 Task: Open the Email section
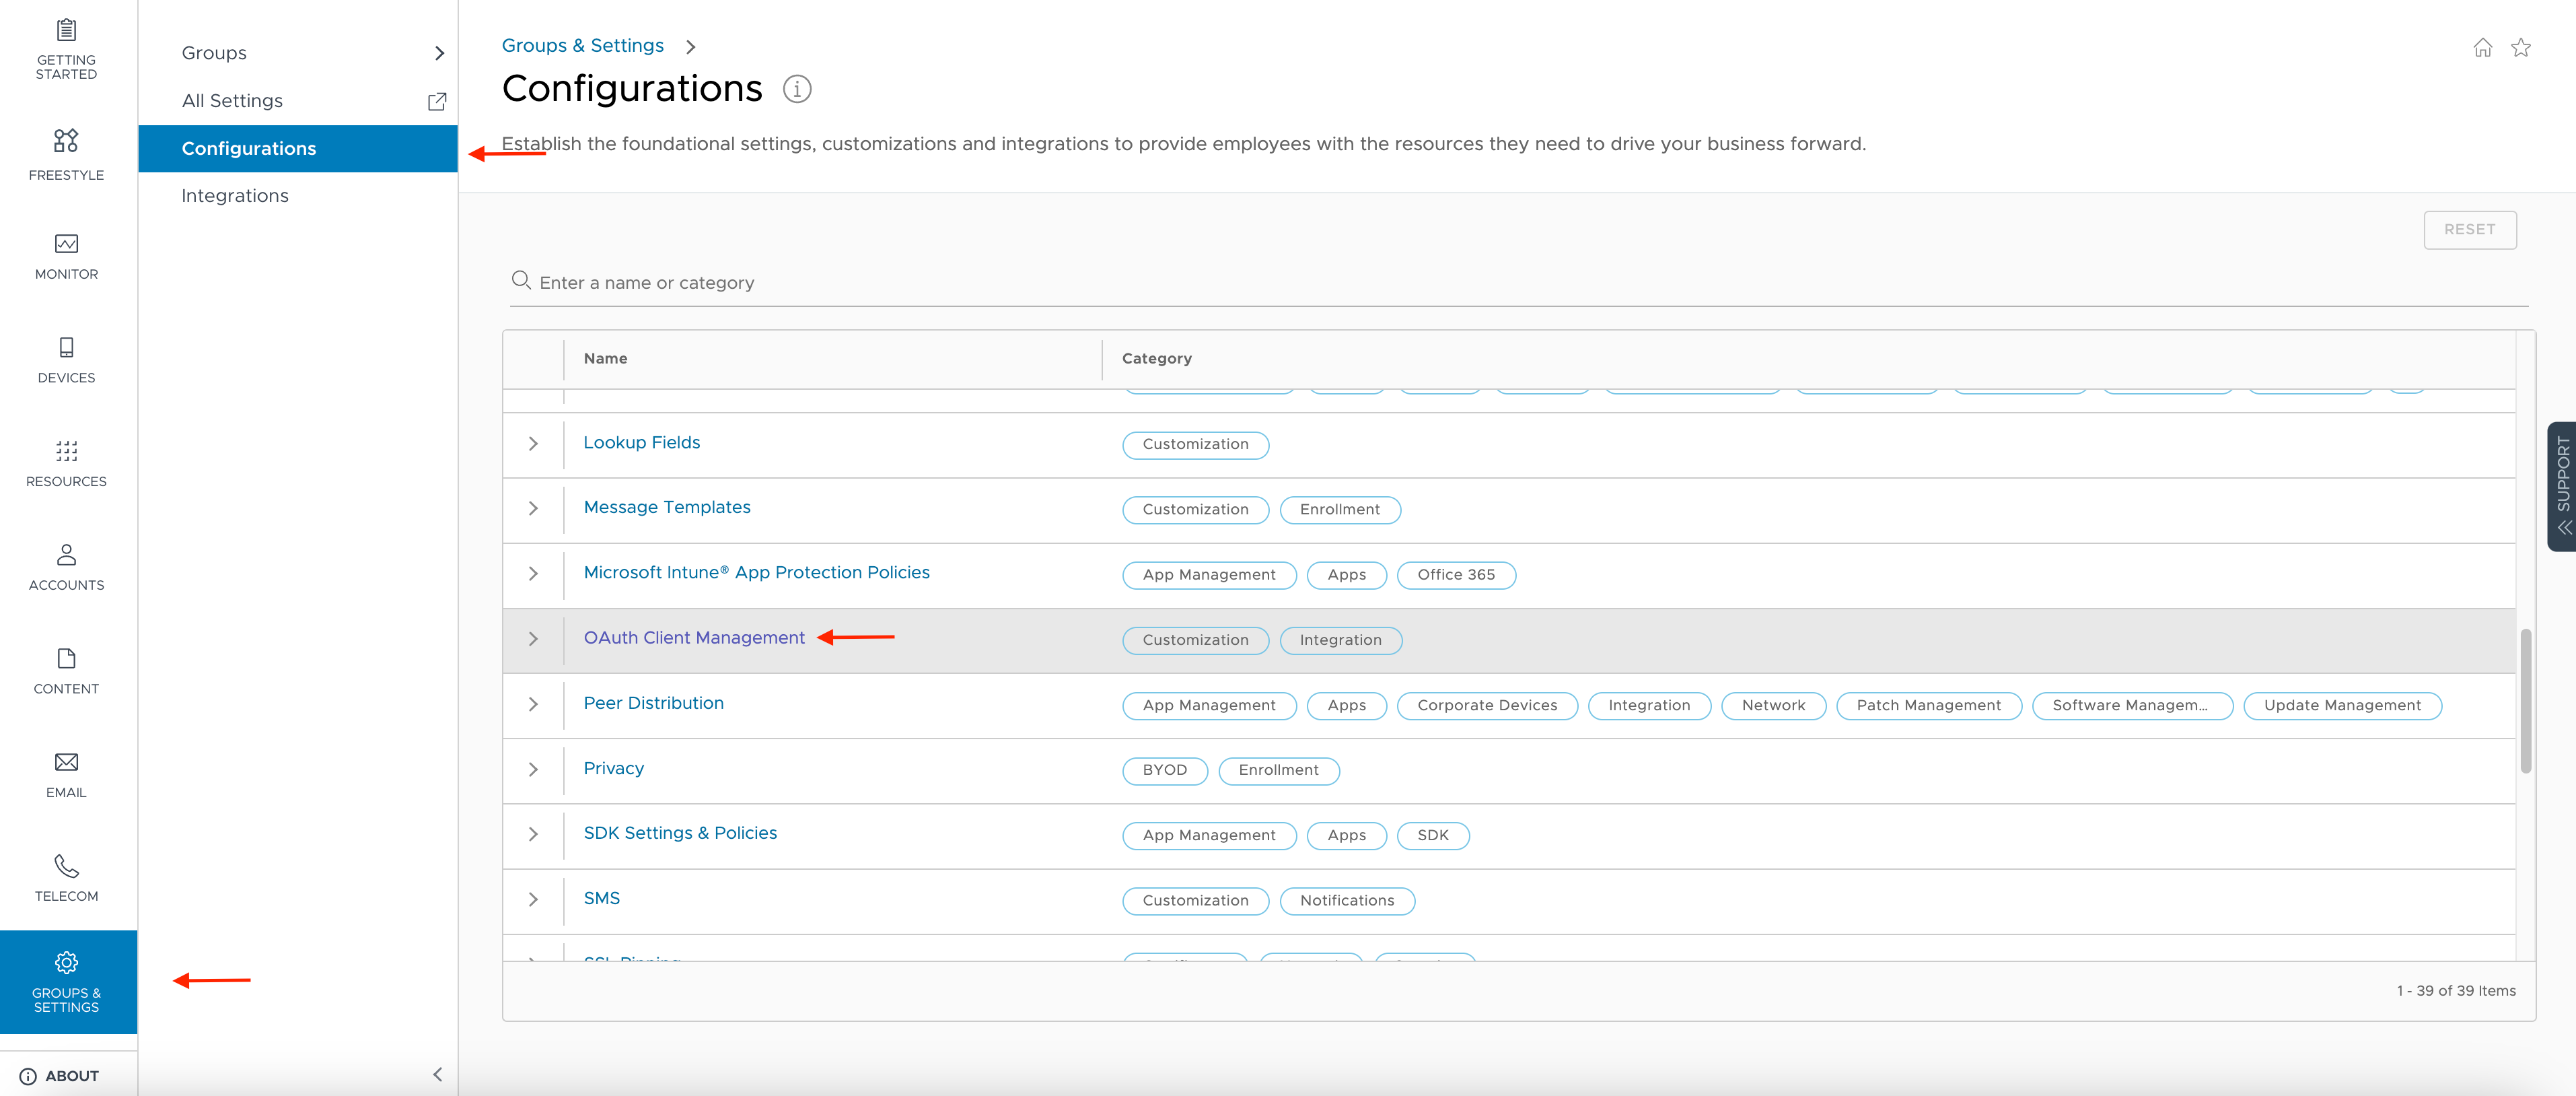click(x=66, y=775)
